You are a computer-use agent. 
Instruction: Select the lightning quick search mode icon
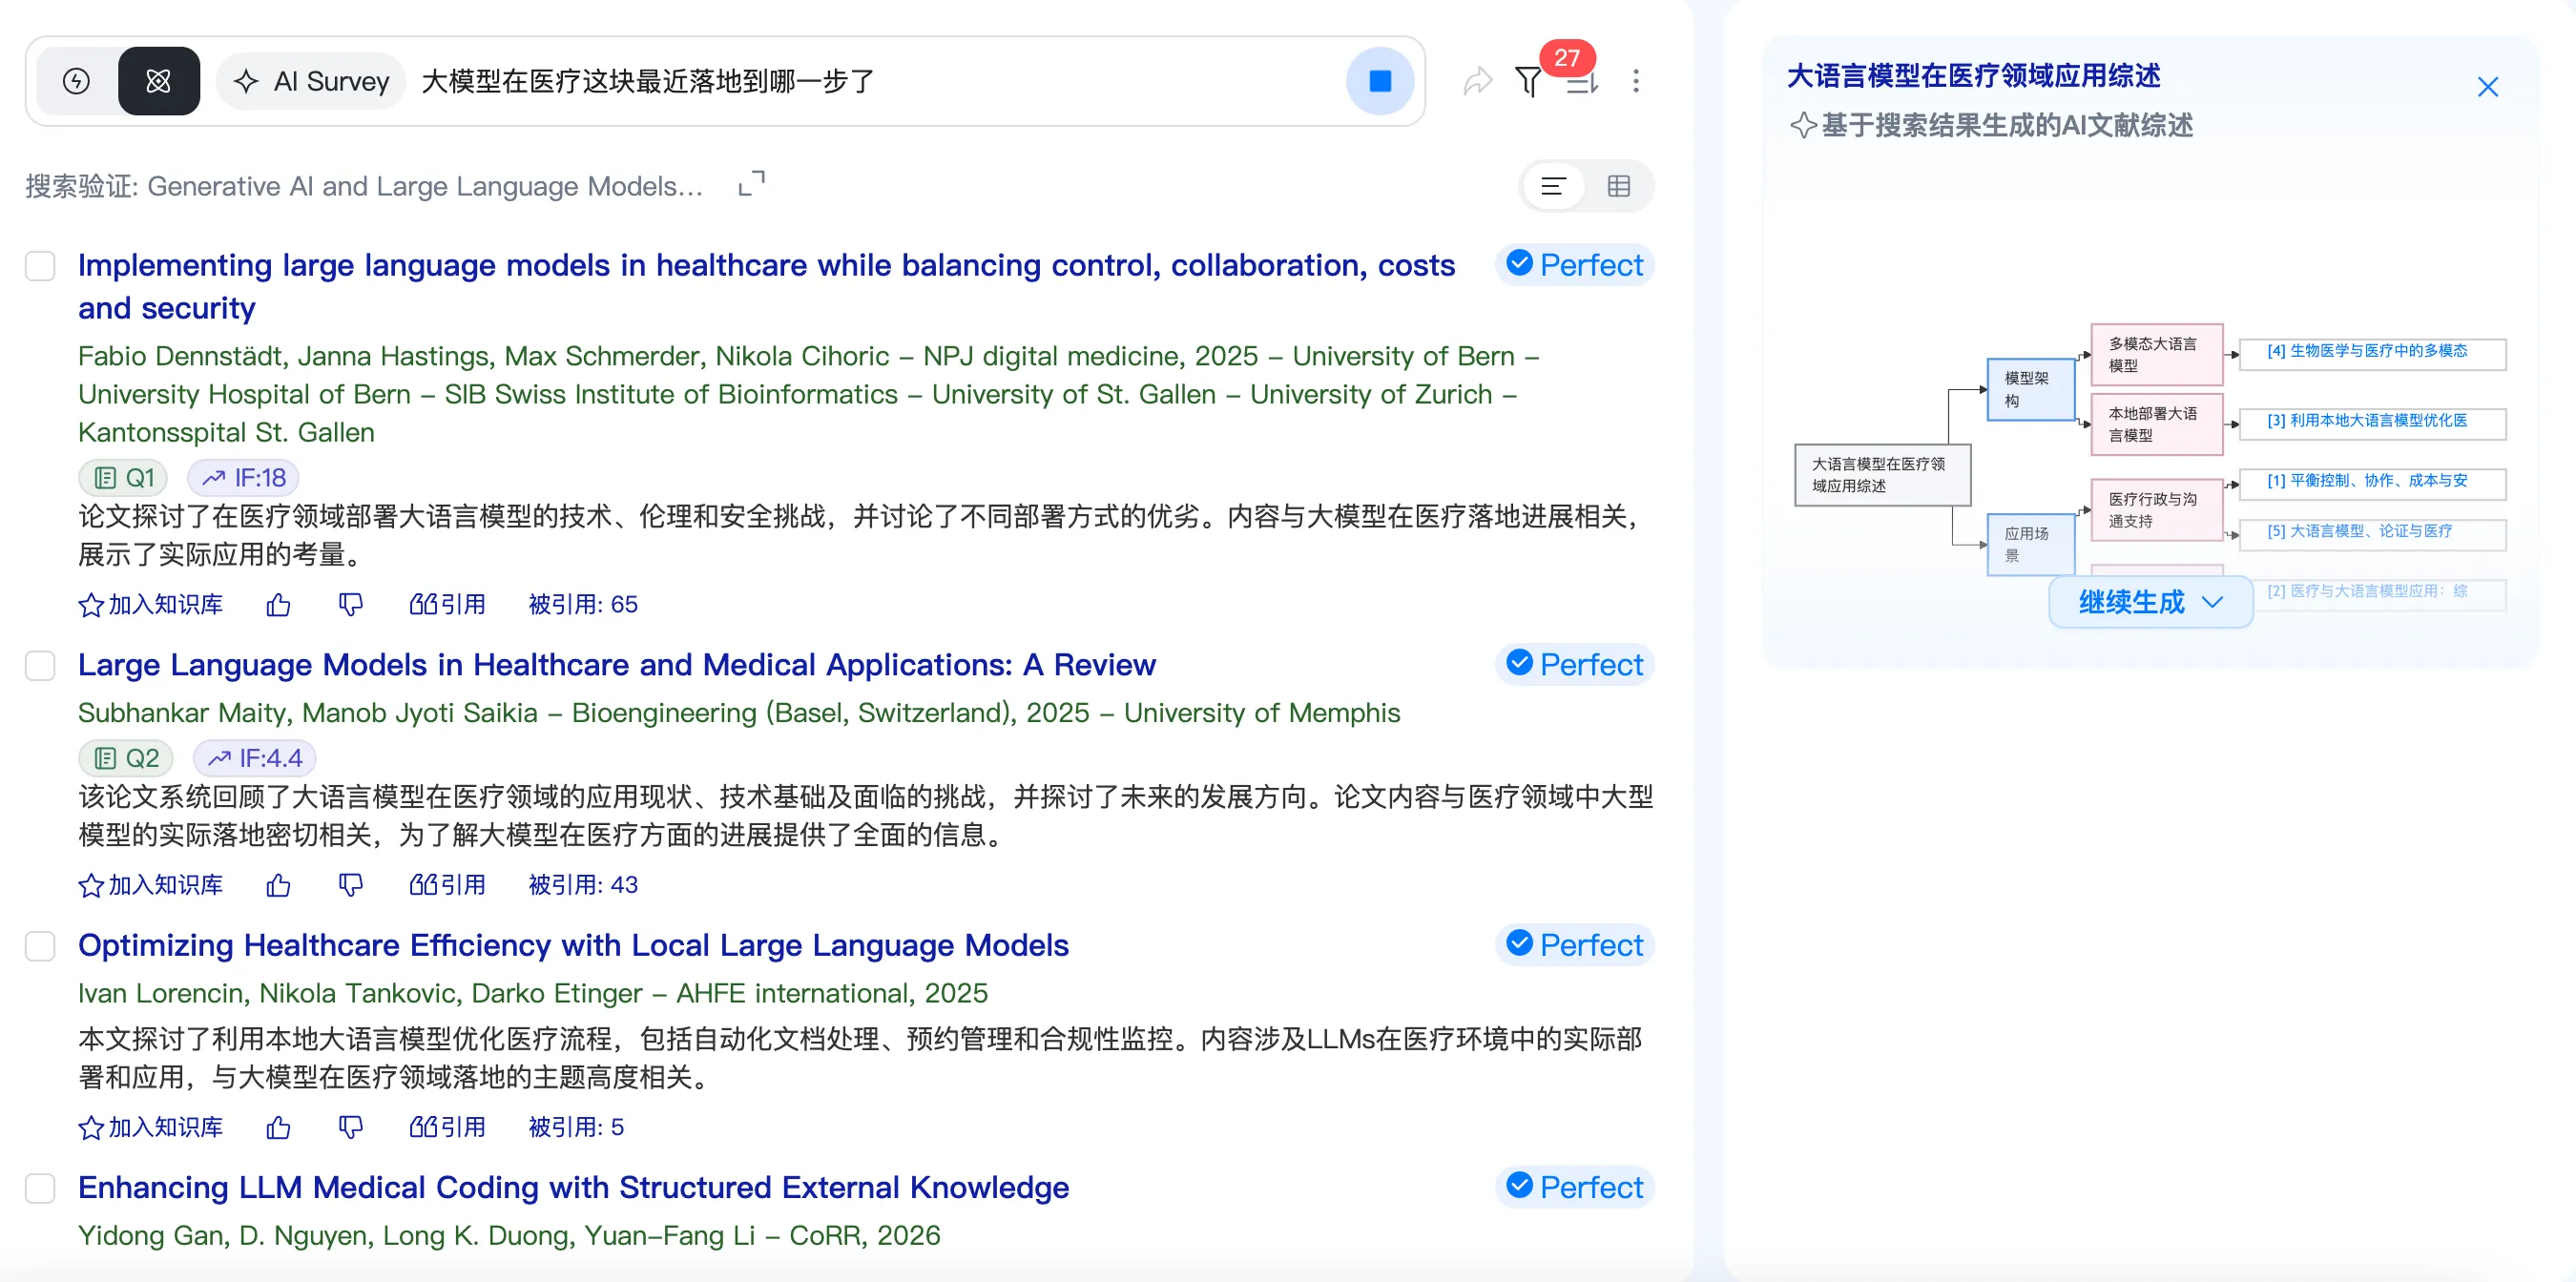pyautogui.click(x=77, y=81)
